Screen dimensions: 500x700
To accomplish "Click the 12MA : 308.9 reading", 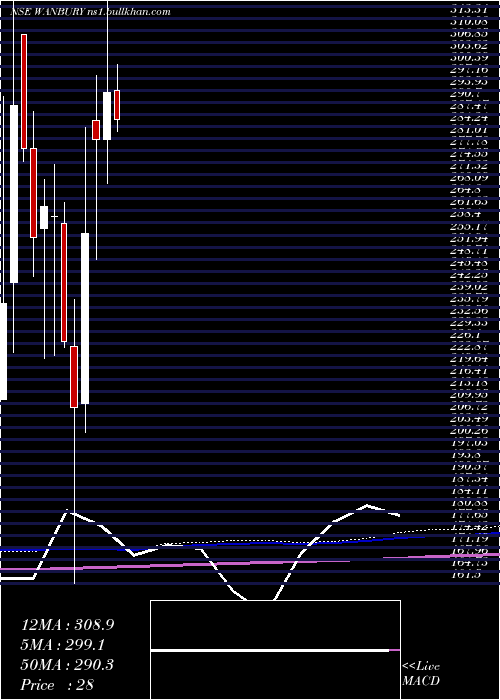I will [x=67, y=625].
